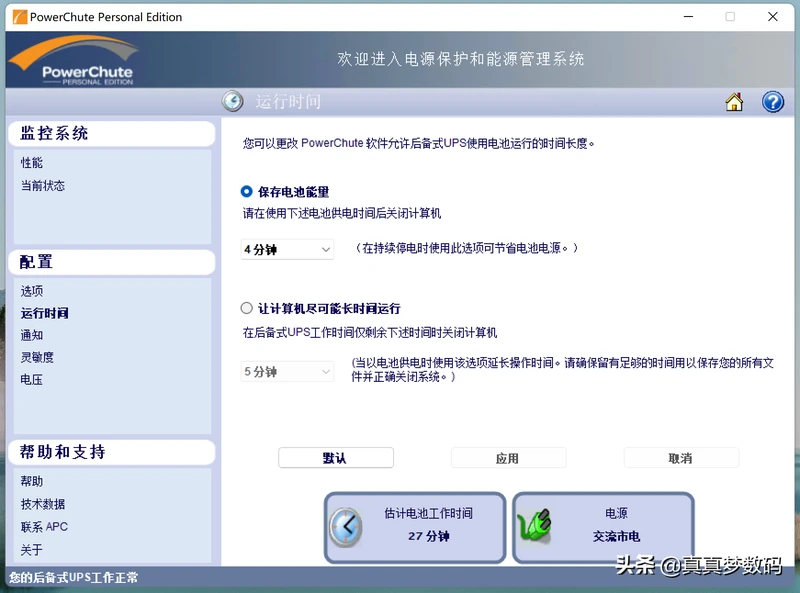Open 选项 under 配置
The image size is (800, 593).
click(32, 291)
